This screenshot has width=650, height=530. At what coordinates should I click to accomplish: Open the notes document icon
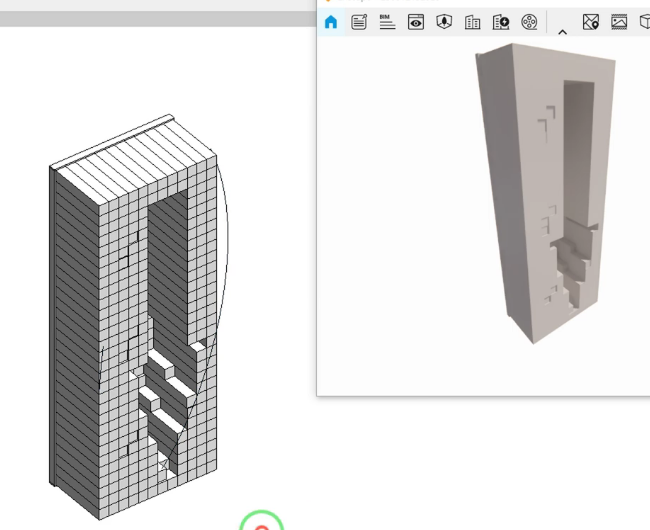pyautogui.click(x=359, y=22)
